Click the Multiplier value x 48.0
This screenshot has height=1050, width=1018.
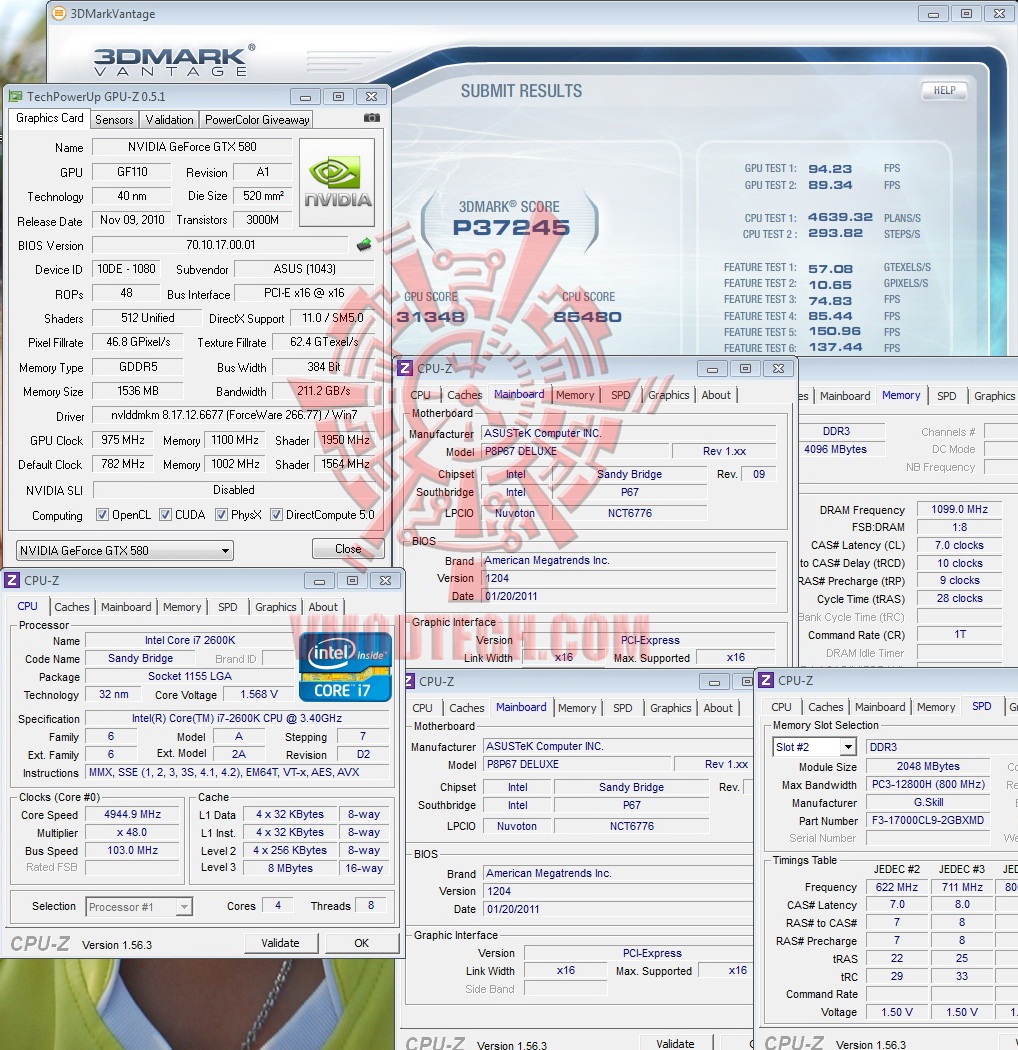[x=133, y=832]
